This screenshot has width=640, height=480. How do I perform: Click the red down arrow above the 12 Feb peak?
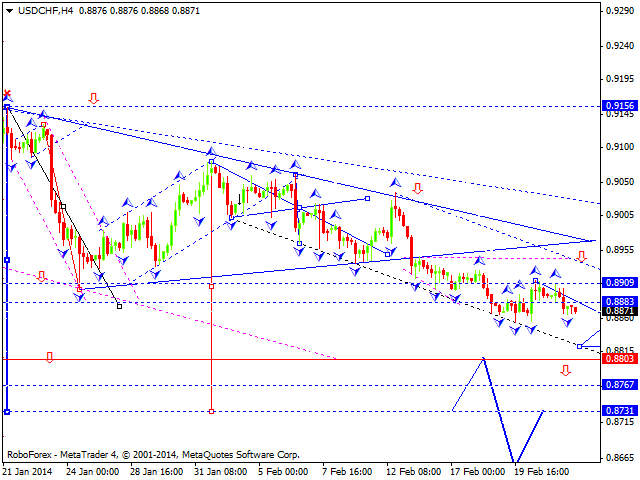416,188
